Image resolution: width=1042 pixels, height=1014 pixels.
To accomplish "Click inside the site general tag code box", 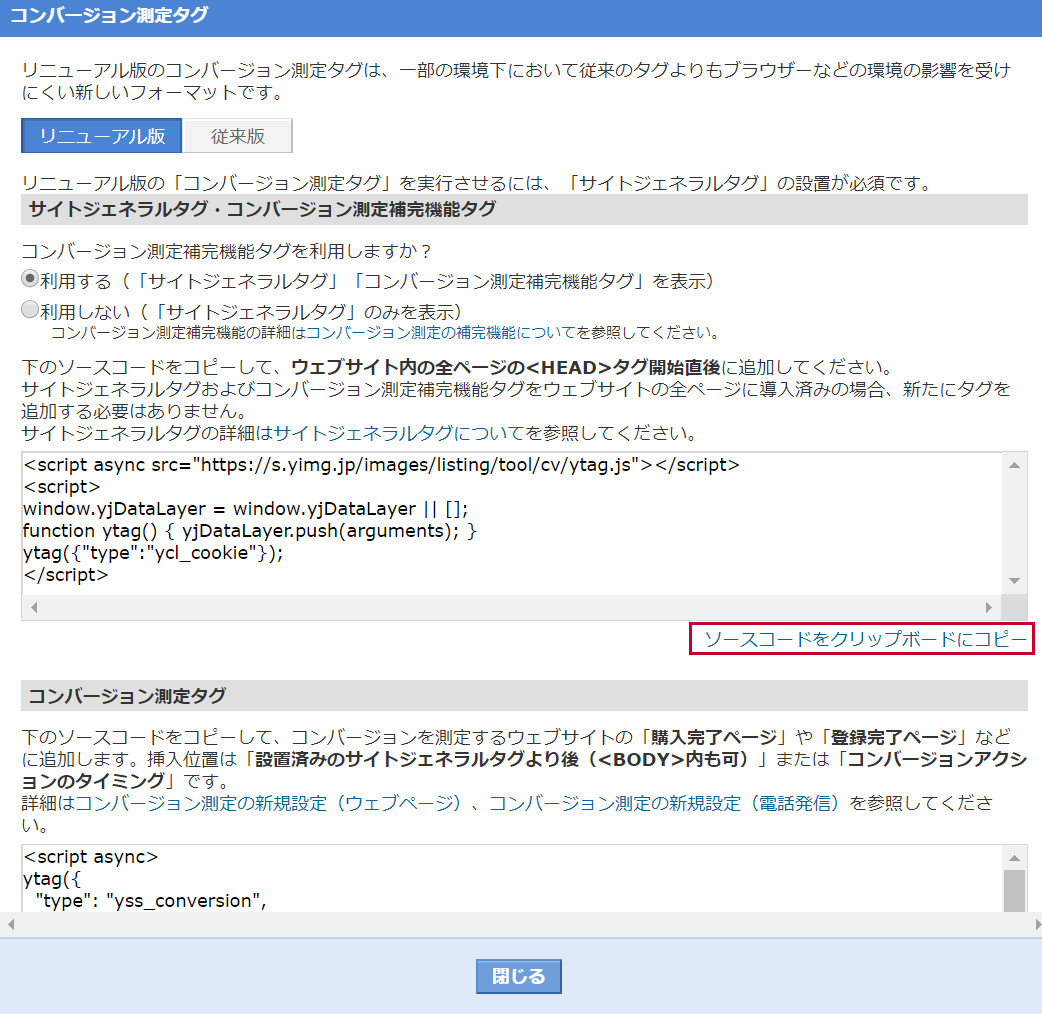I will pos(512,523).
